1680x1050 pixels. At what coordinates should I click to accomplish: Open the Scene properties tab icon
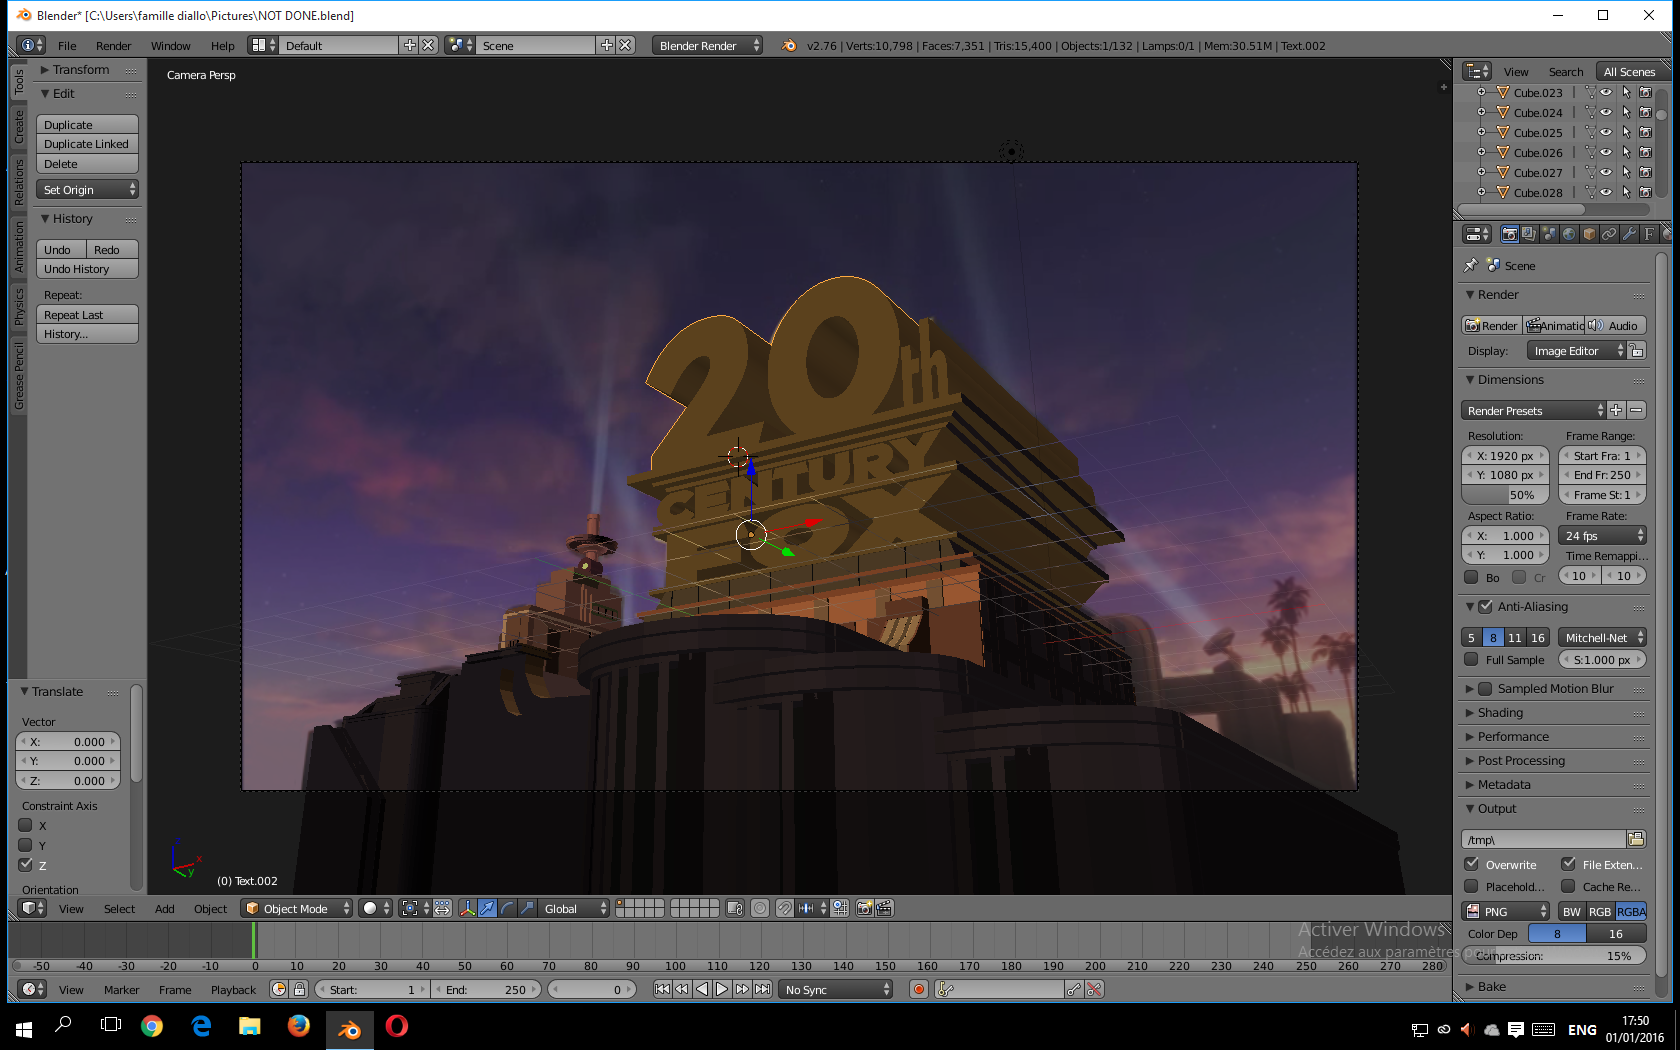tap(1549, 234)
